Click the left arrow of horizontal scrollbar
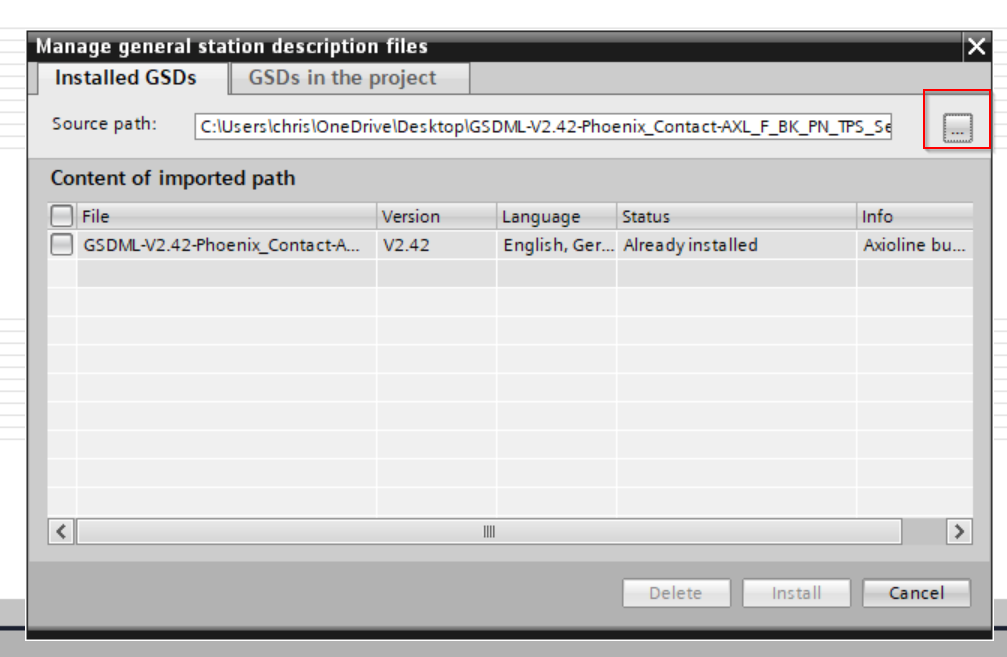1007x657 pixels. click(x=61, y=532)
